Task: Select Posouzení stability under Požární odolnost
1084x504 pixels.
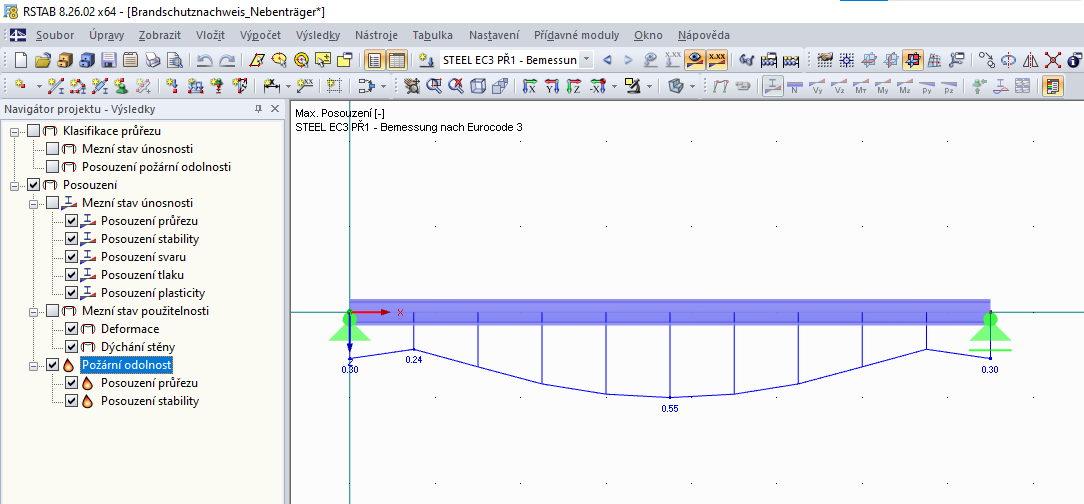Action: 150,400
